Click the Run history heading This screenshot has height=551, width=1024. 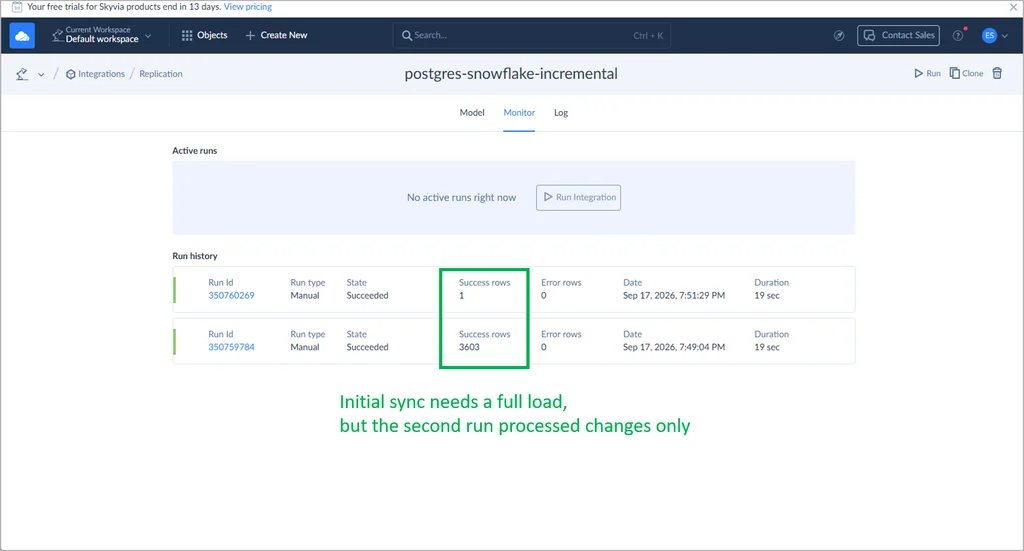(195, 256)
